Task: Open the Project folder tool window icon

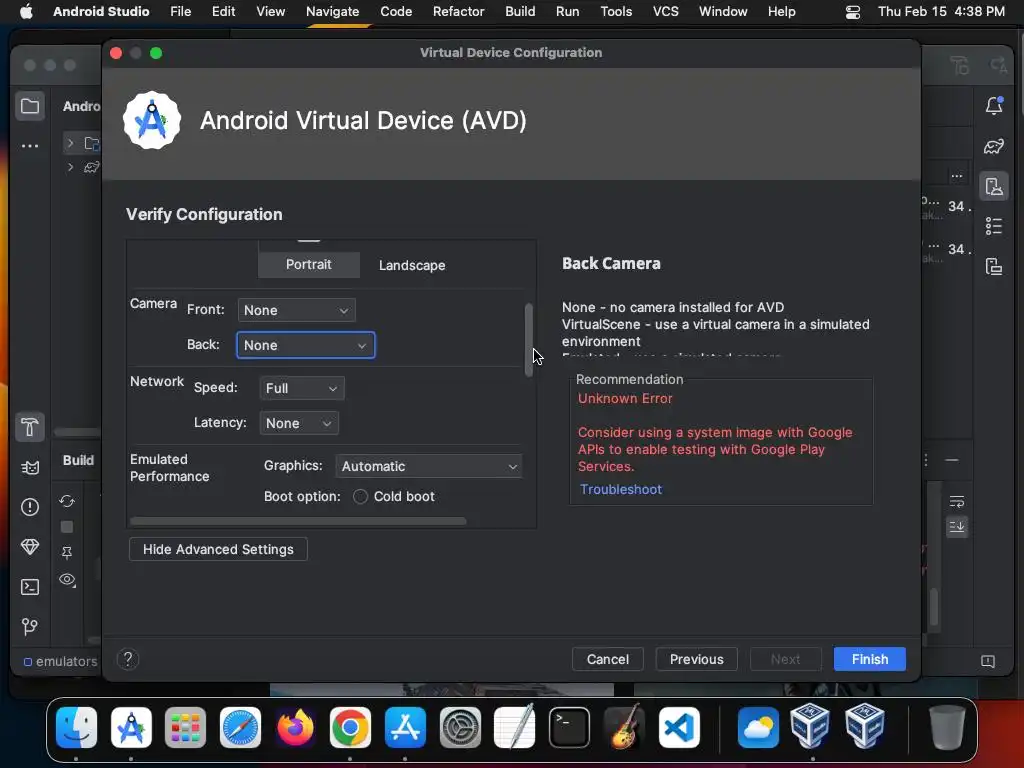Action: [x=30, y=106]
